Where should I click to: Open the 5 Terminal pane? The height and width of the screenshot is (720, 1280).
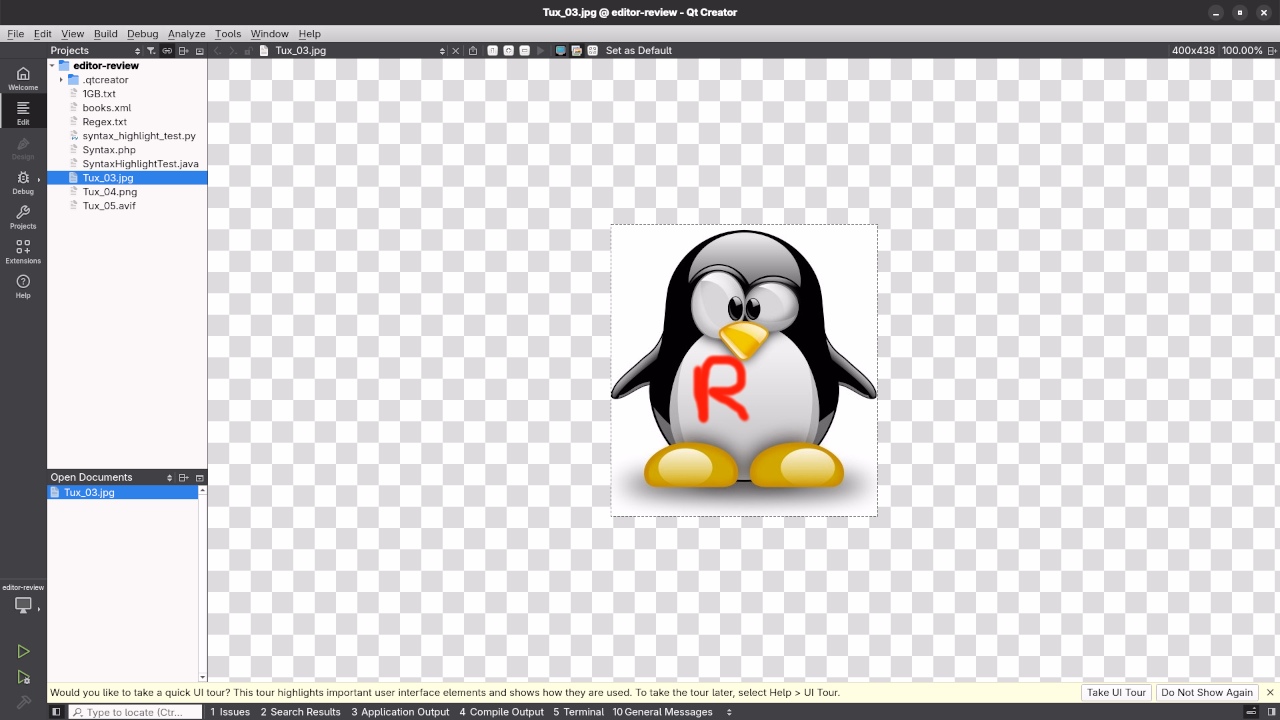click(579, 712)
